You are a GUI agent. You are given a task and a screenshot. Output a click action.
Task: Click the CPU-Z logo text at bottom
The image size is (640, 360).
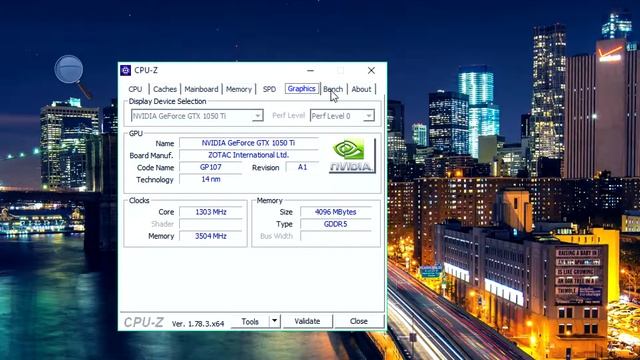144,322
